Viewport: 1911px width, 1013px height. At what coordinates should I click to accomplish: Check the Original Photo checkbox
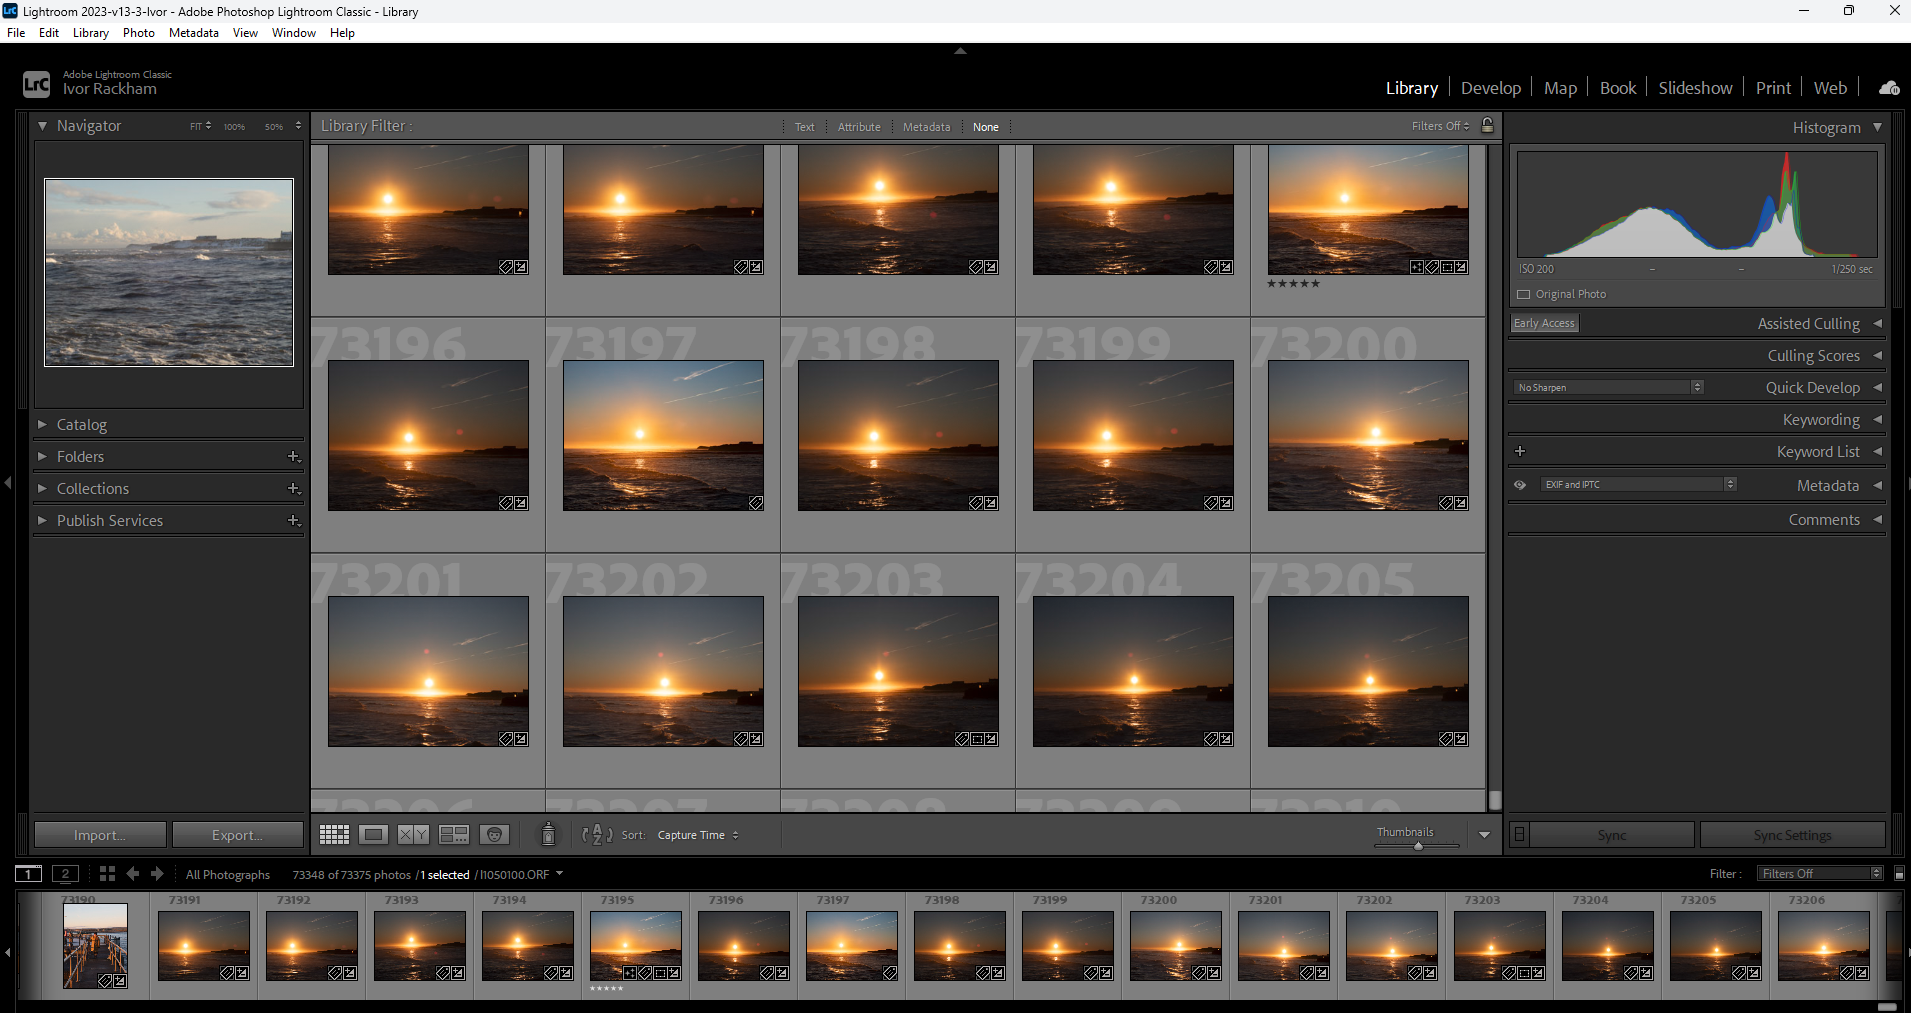(1524, 293)
